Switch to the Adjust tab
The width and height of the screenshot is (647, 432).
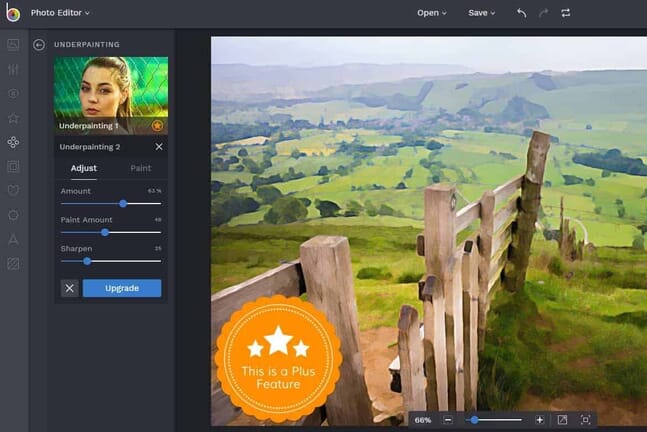point(84,168)
